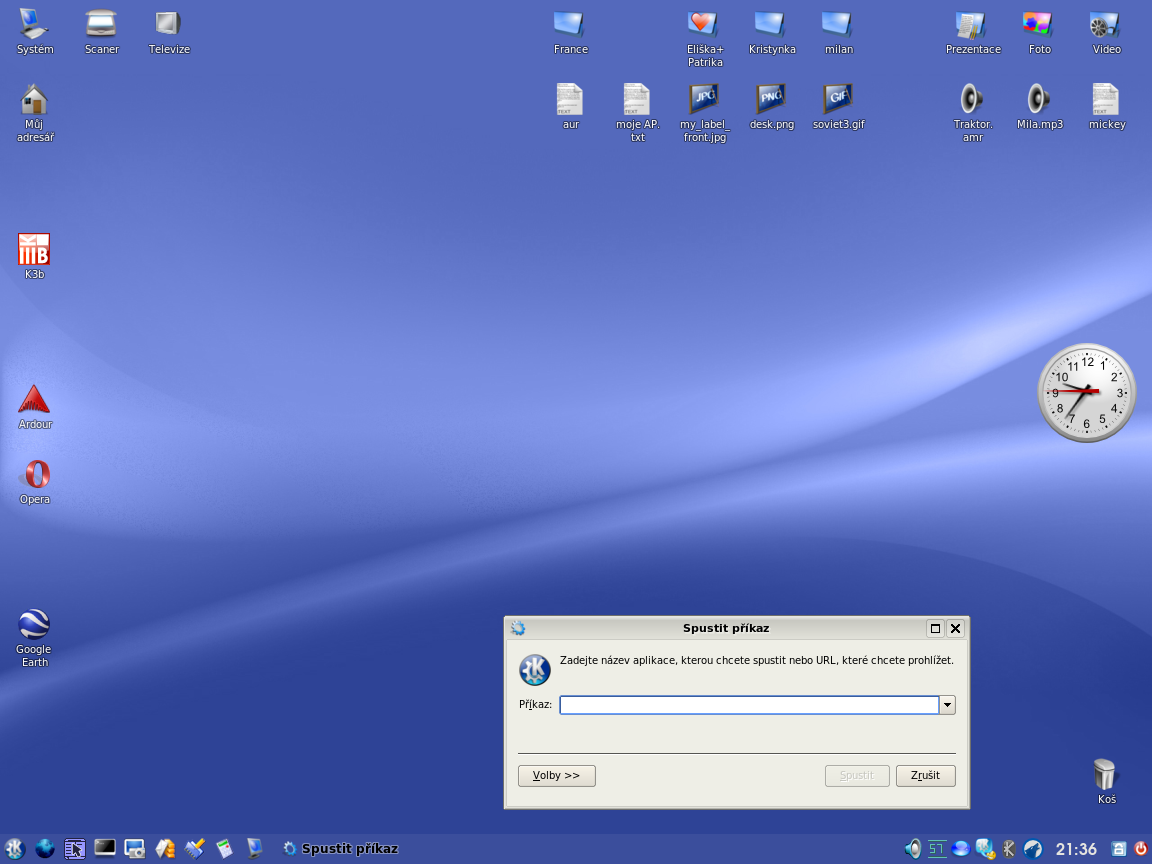Image resolution: width=1152 pixels, height=864 pixels.
Task: Open the KDE start menu
Action: pyautogui.click(x=14, y=849)
